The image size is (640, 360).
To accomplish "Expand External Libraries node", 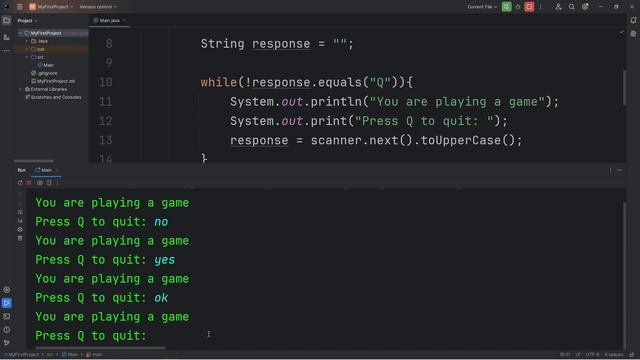I will click(20, 89).
